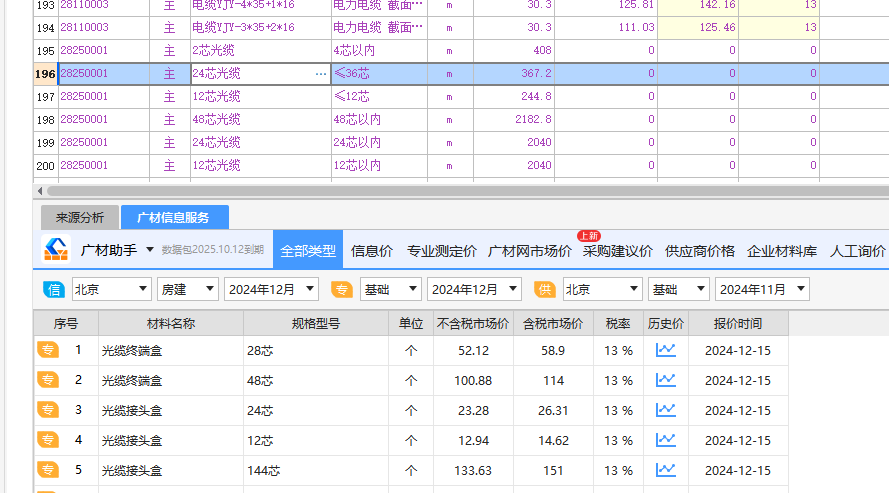Switch to the 来源分析 tab
Viewport: 889px width, 493px height.
(x=80, y=218)
